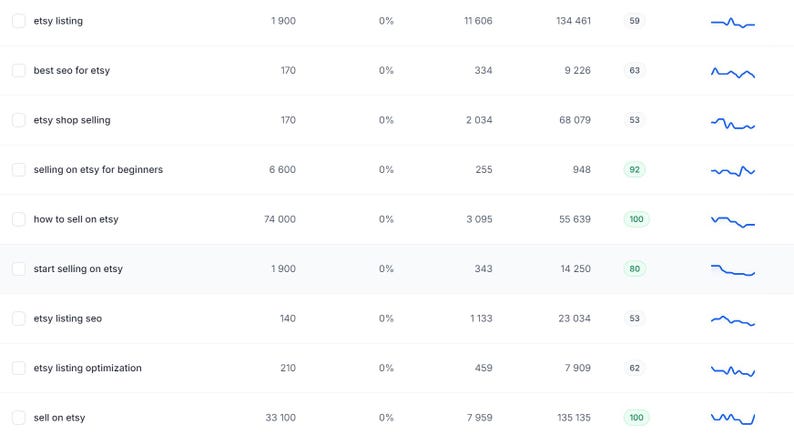Check the box for 'etsy listing'
Image resolution: width=794 pixels, height=435 pixels.
19,21
